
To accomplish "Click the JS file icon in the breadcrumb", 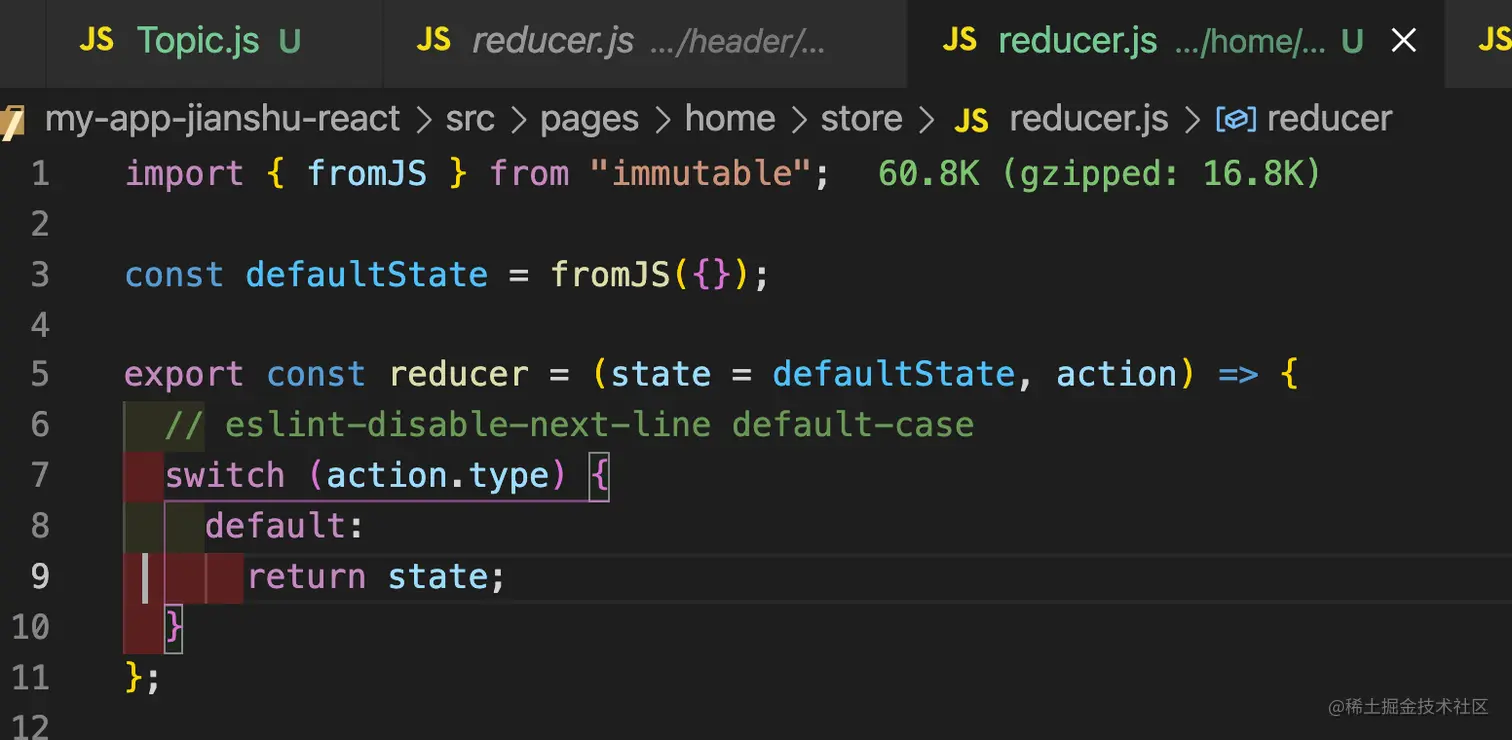I will [x=971, y=121].
